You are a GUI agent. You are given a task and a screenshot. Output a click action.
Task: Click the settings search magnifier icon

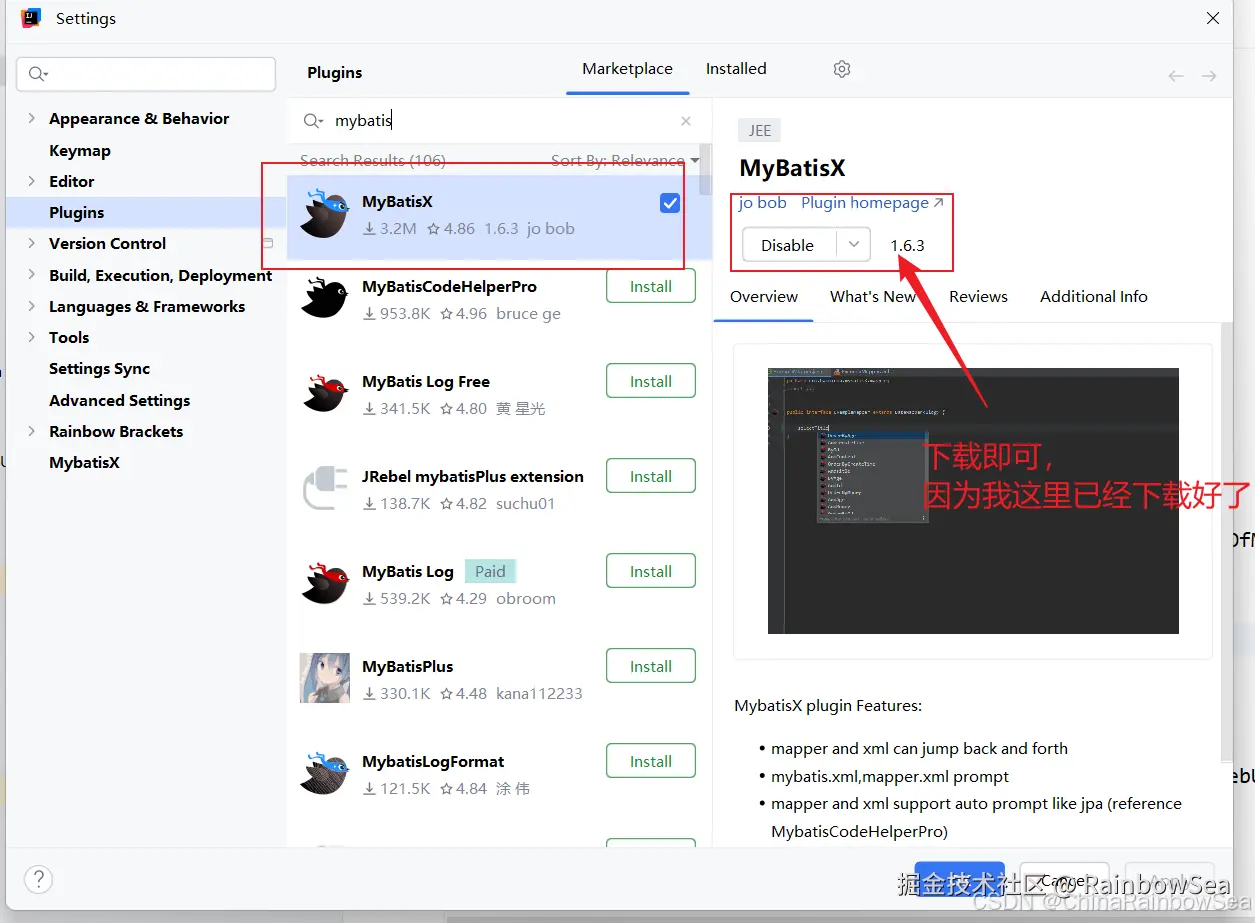(x=38, y=74)
